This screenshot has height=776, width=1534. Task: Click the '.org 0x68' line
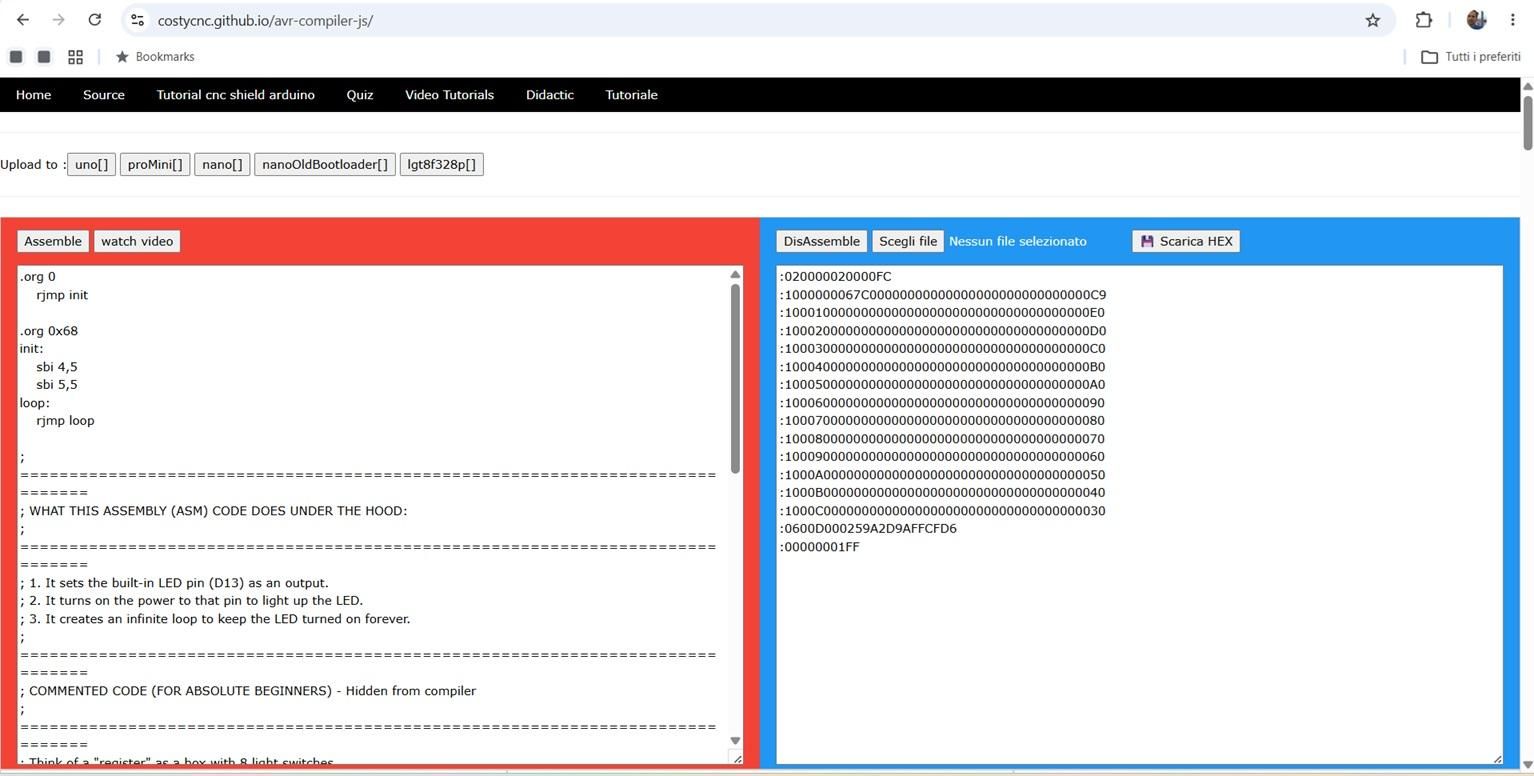[x=49, y=331]
